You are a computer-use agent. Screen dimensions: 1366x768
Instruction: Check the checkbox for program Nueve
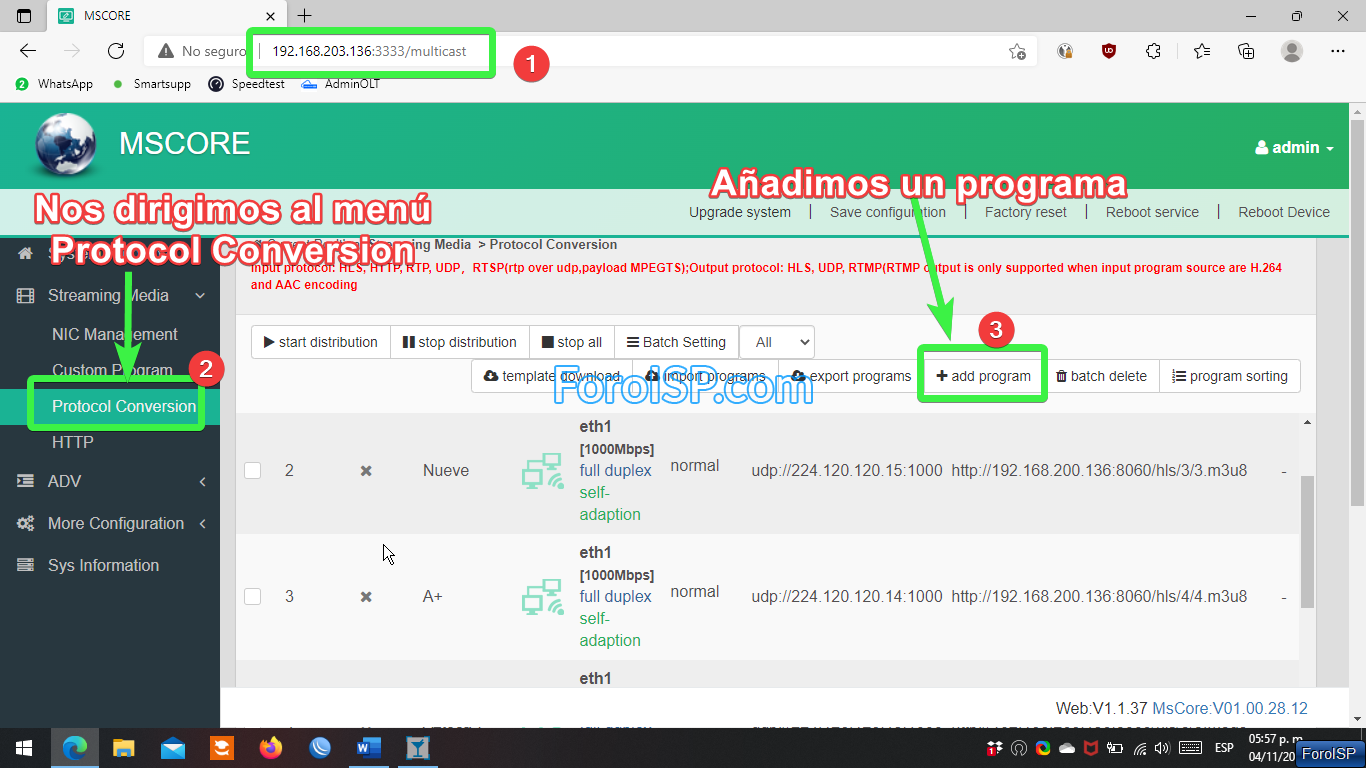click(252, 470)
